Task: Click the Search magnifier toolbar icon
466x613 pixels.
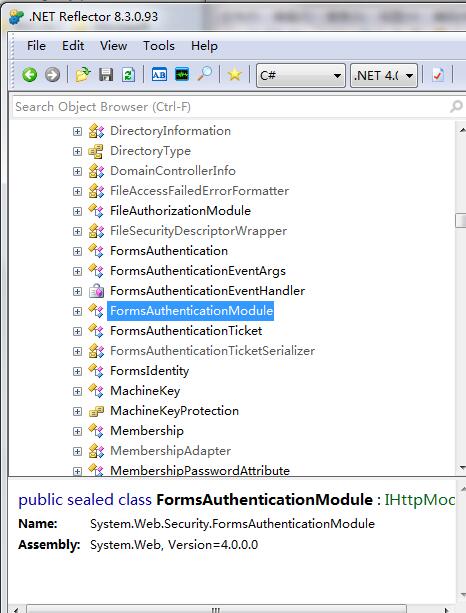Action: point(205,73)
